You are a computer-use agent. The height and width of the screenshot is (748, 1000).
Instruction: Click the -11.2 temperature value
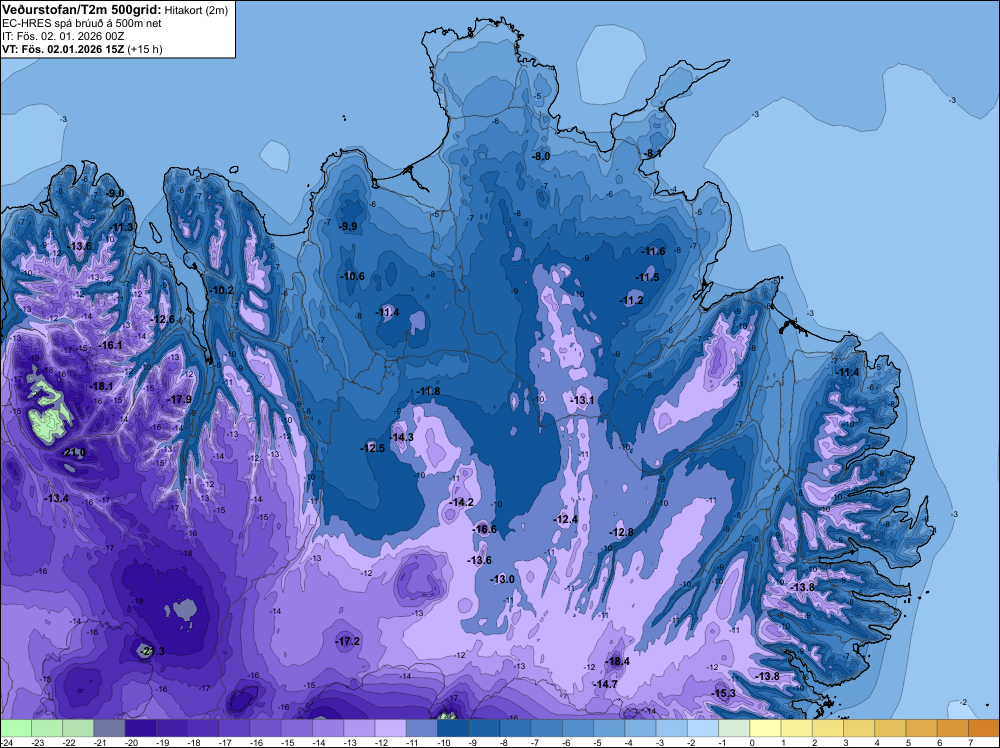point(631,300)
